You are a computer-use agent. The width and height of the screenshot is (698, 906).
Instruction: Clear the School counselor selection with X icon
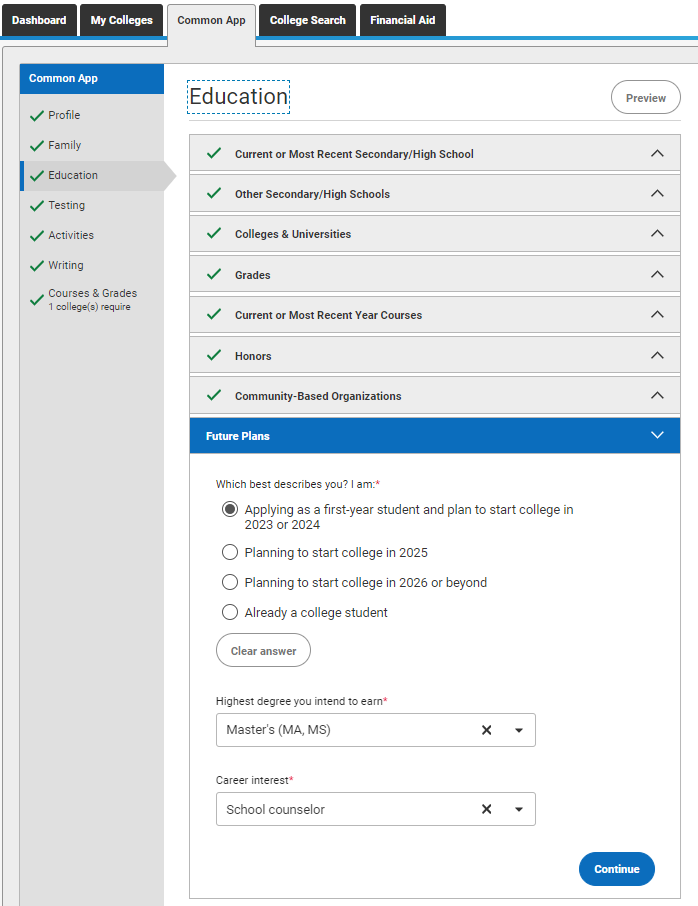[487, 810]
